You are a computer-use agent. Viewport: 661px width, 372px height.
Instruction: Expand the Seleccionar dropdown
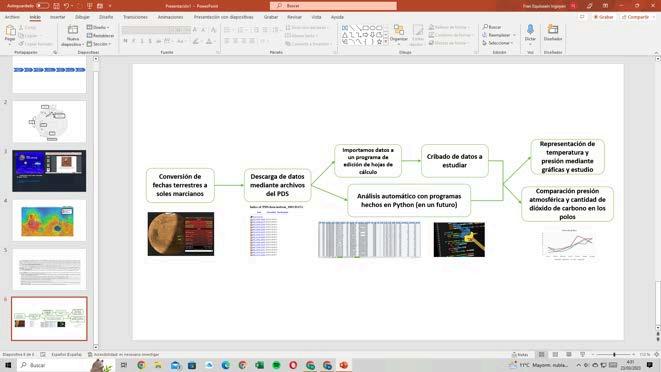[x=498, y=43]
